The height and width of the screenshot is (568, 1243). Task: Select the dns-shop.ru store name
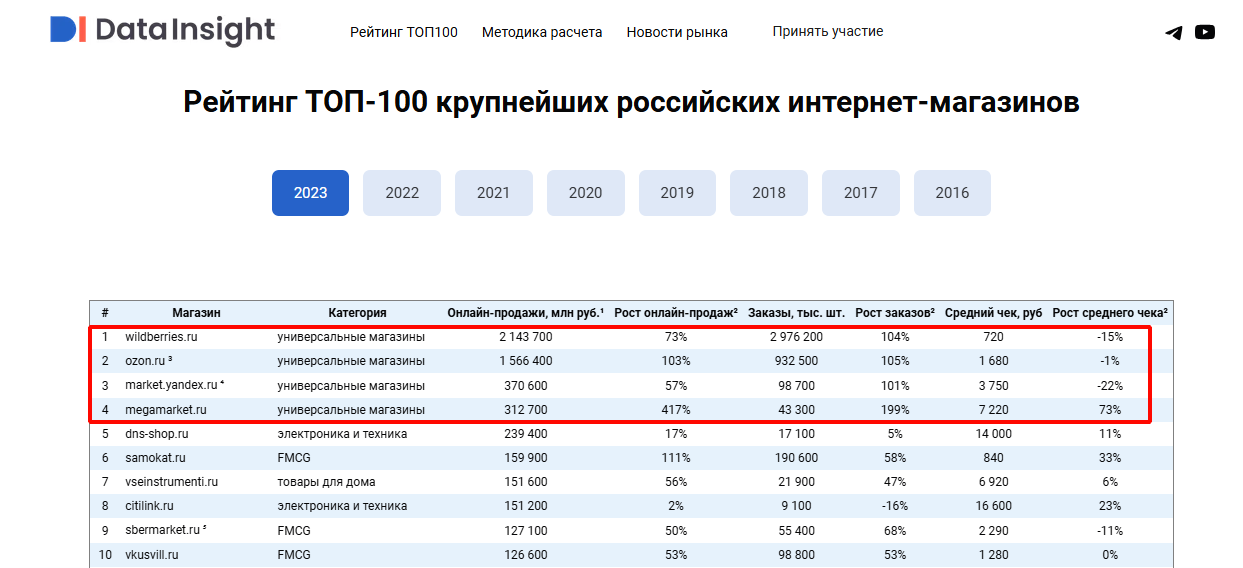click(x=157, y=434)
